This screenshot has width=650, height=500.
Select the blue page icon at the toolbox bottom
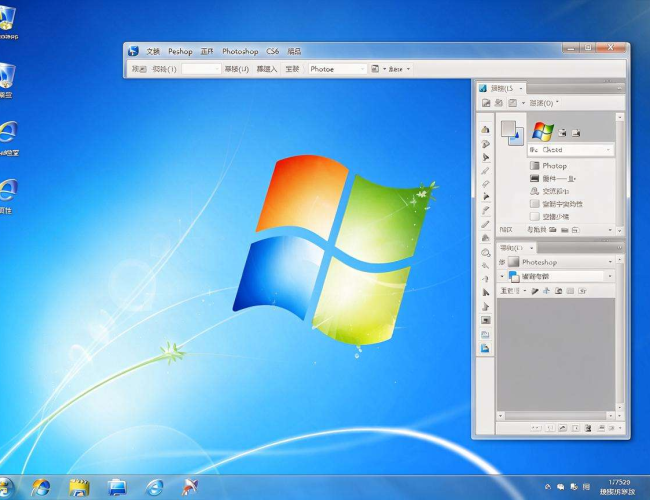[485, 348]
